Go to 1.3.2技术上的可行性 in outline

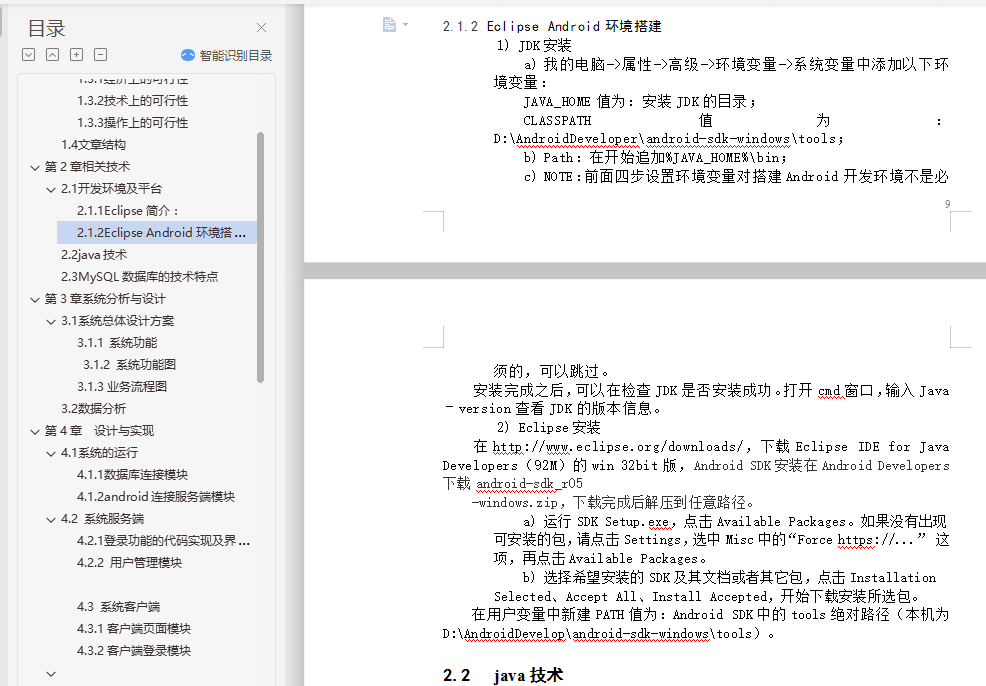tap(133, 101)
